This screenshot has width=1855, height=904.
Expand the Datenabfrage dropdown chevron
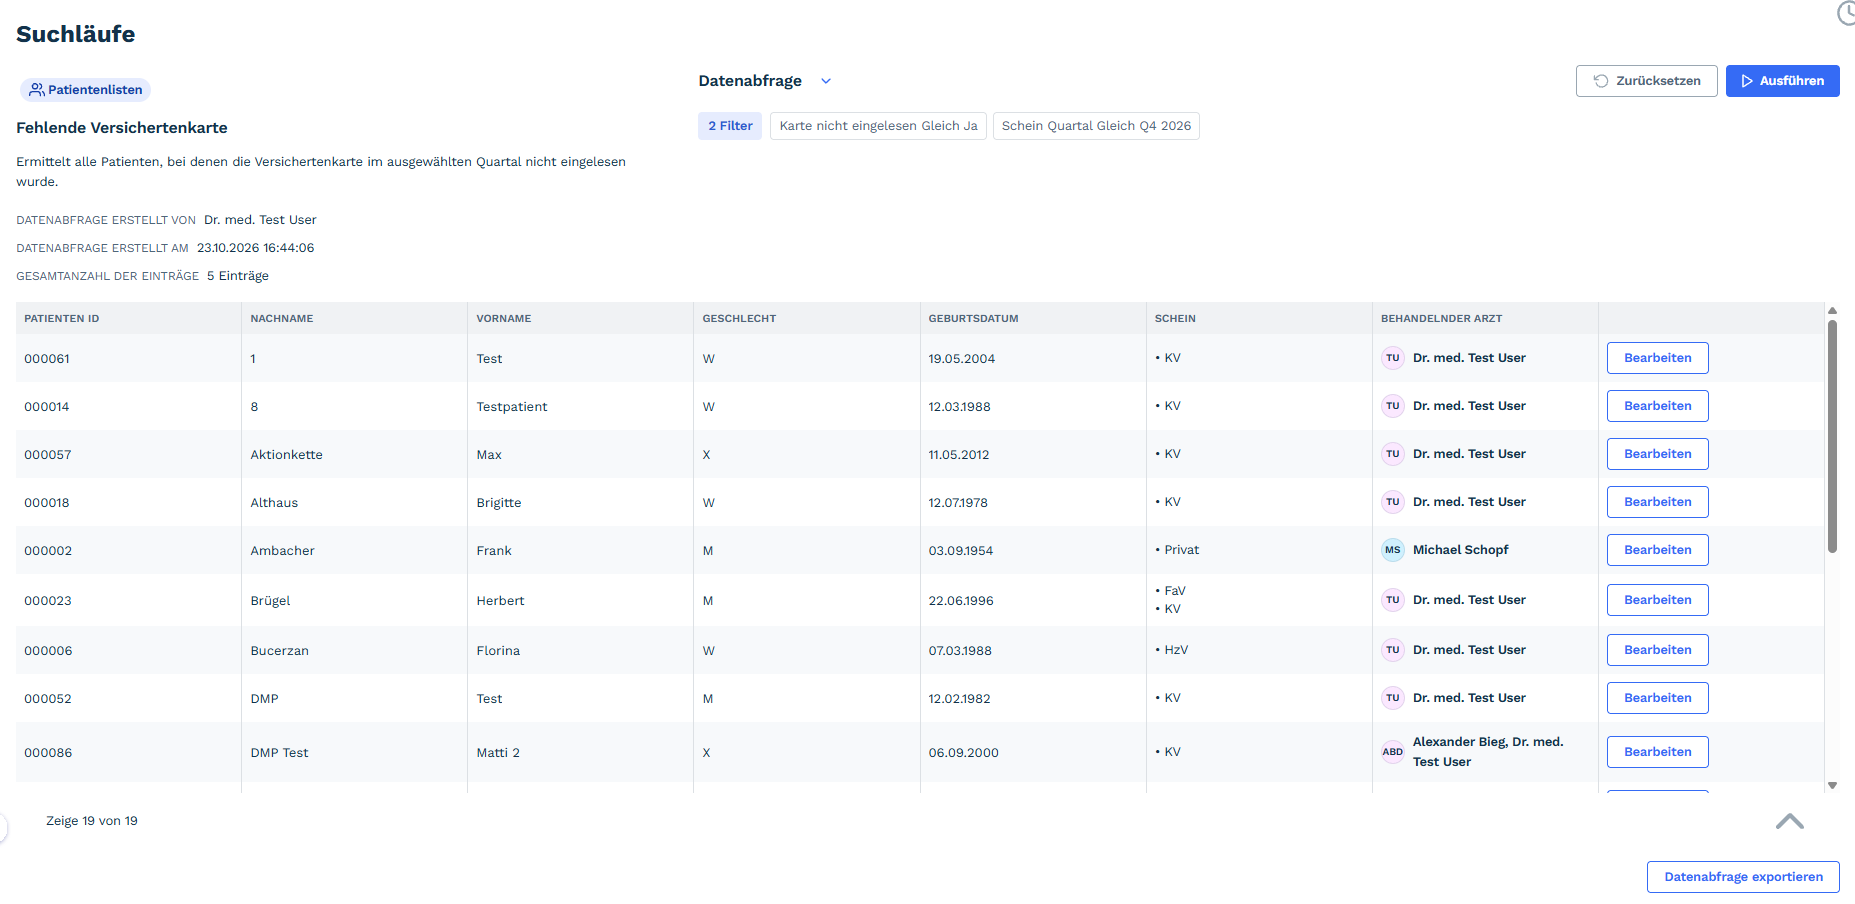click(x=826, y=81)
